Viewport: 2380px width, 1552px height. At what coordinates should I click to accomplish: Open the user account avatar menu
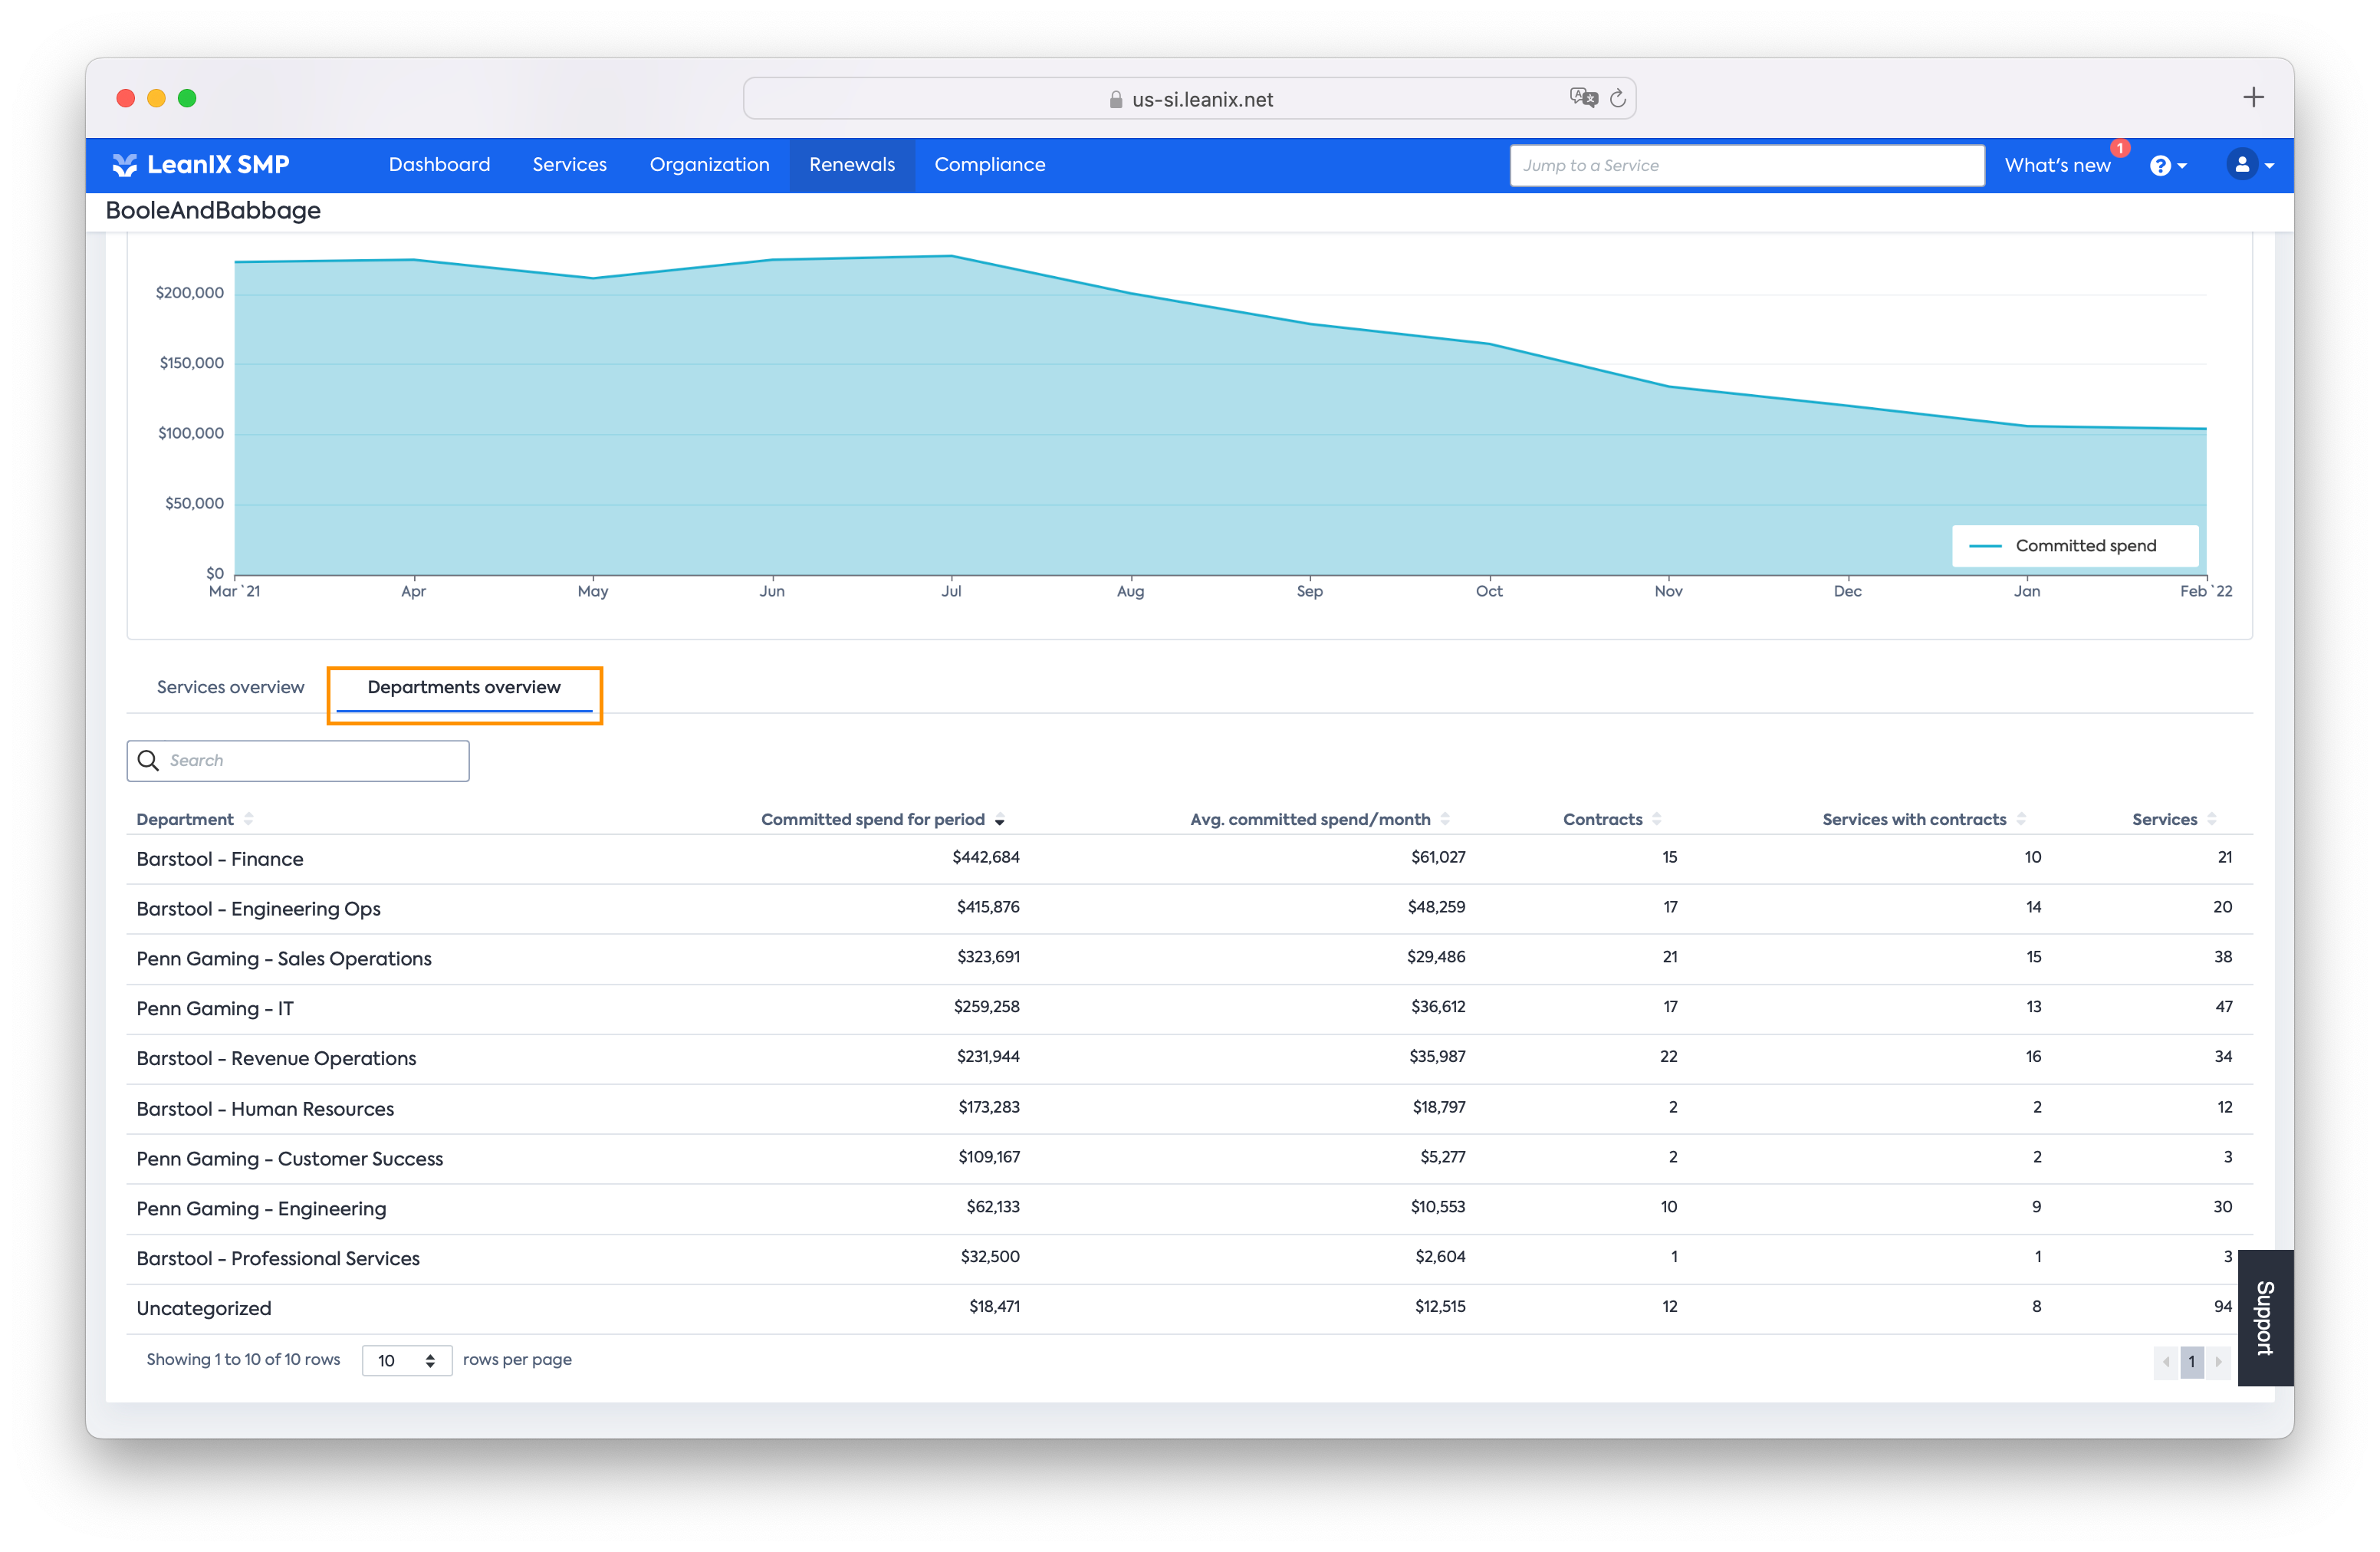(x=2249, y=165)
